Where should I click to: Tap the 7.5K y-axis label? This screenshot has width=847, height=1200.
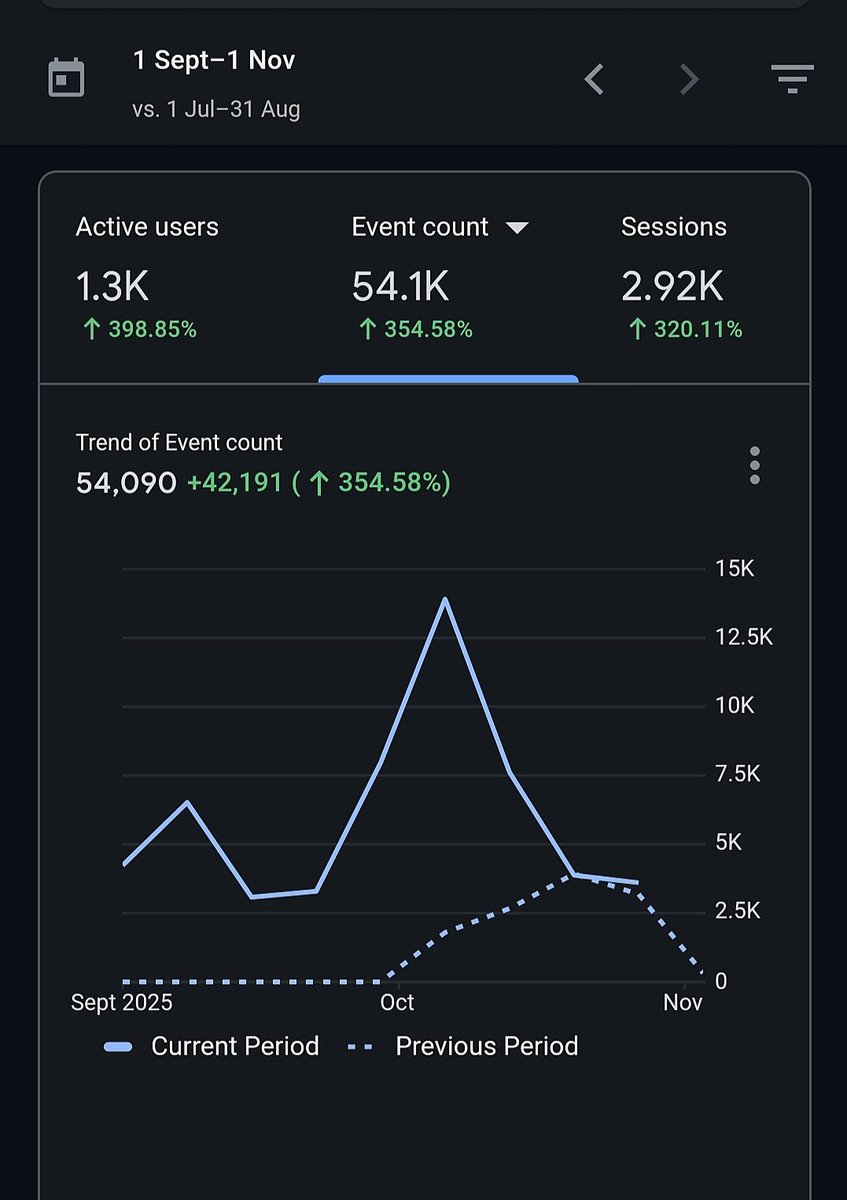[x=739, y=774]
